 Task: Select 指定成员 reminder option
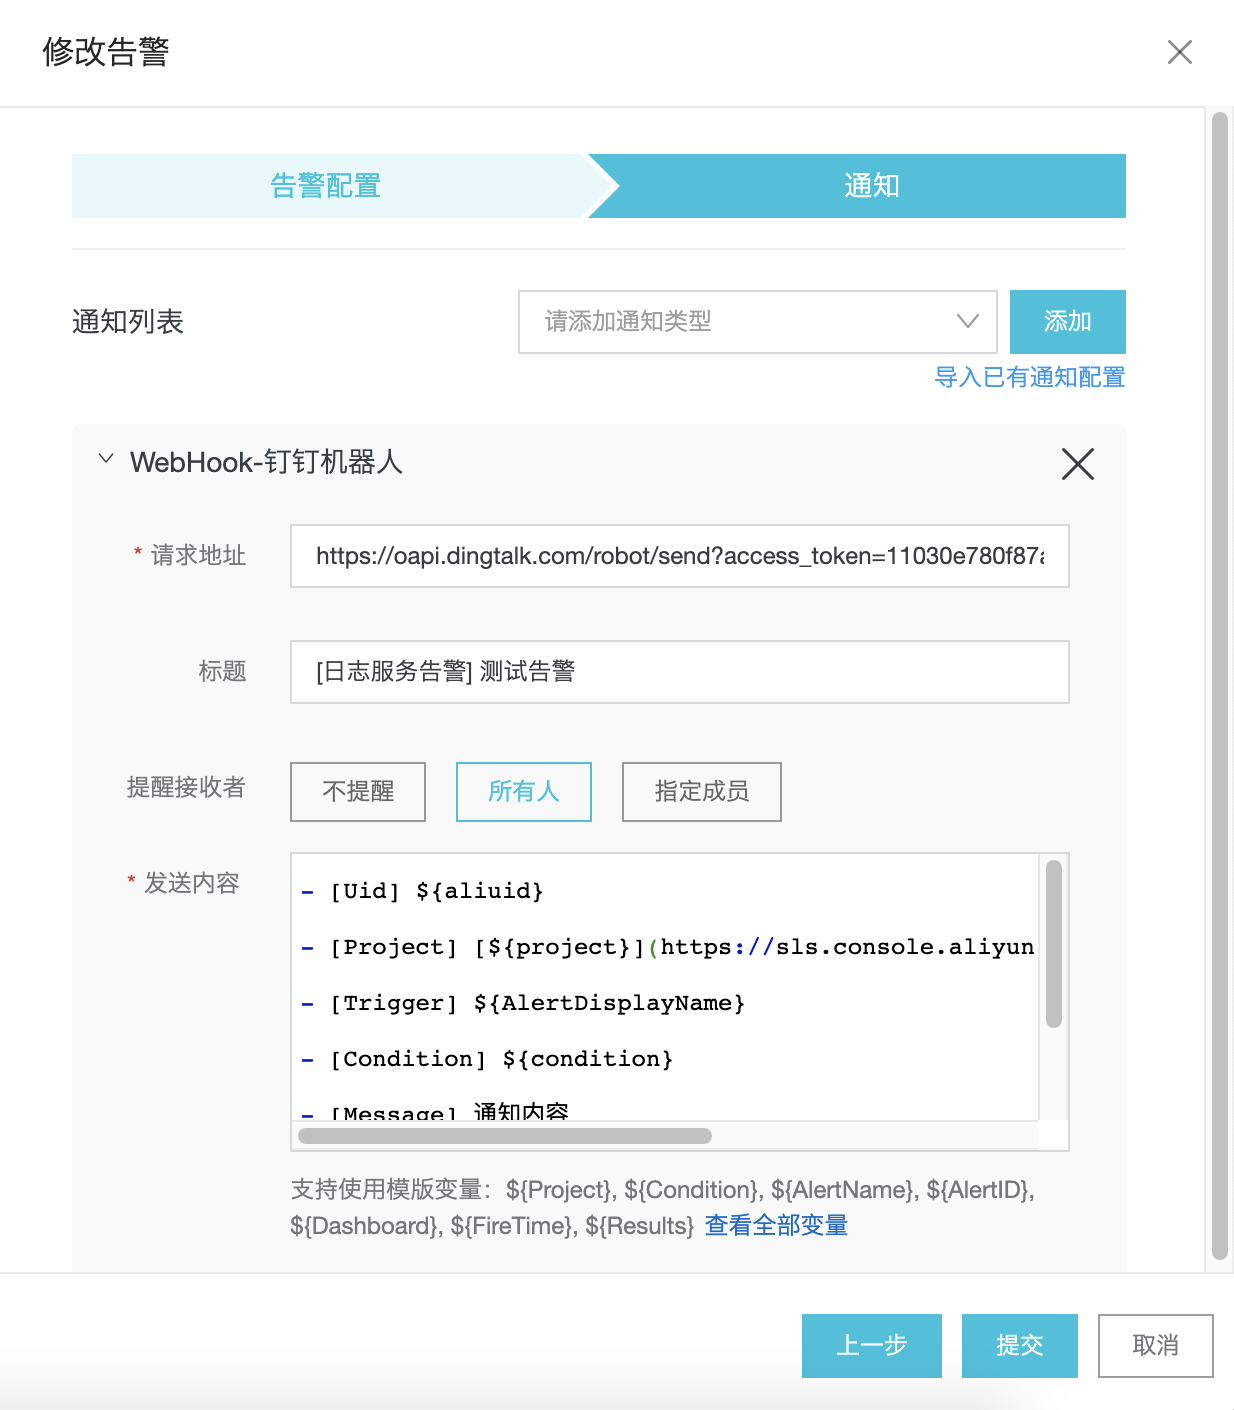point(701,792)
